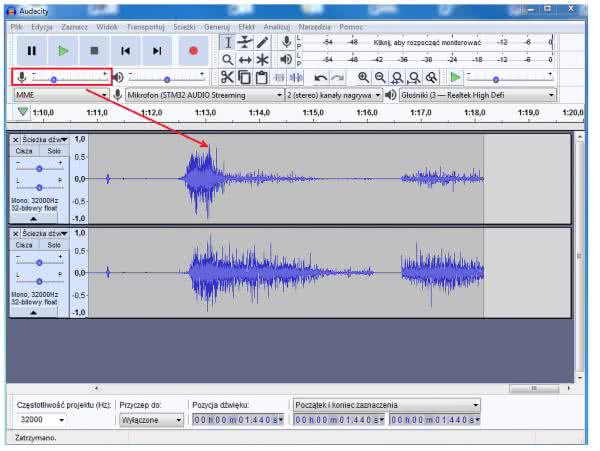Viewport: 600px width, 451px height.
Task: Collapse the second track using bottom arrow
Action: click(x=38, y=312)
